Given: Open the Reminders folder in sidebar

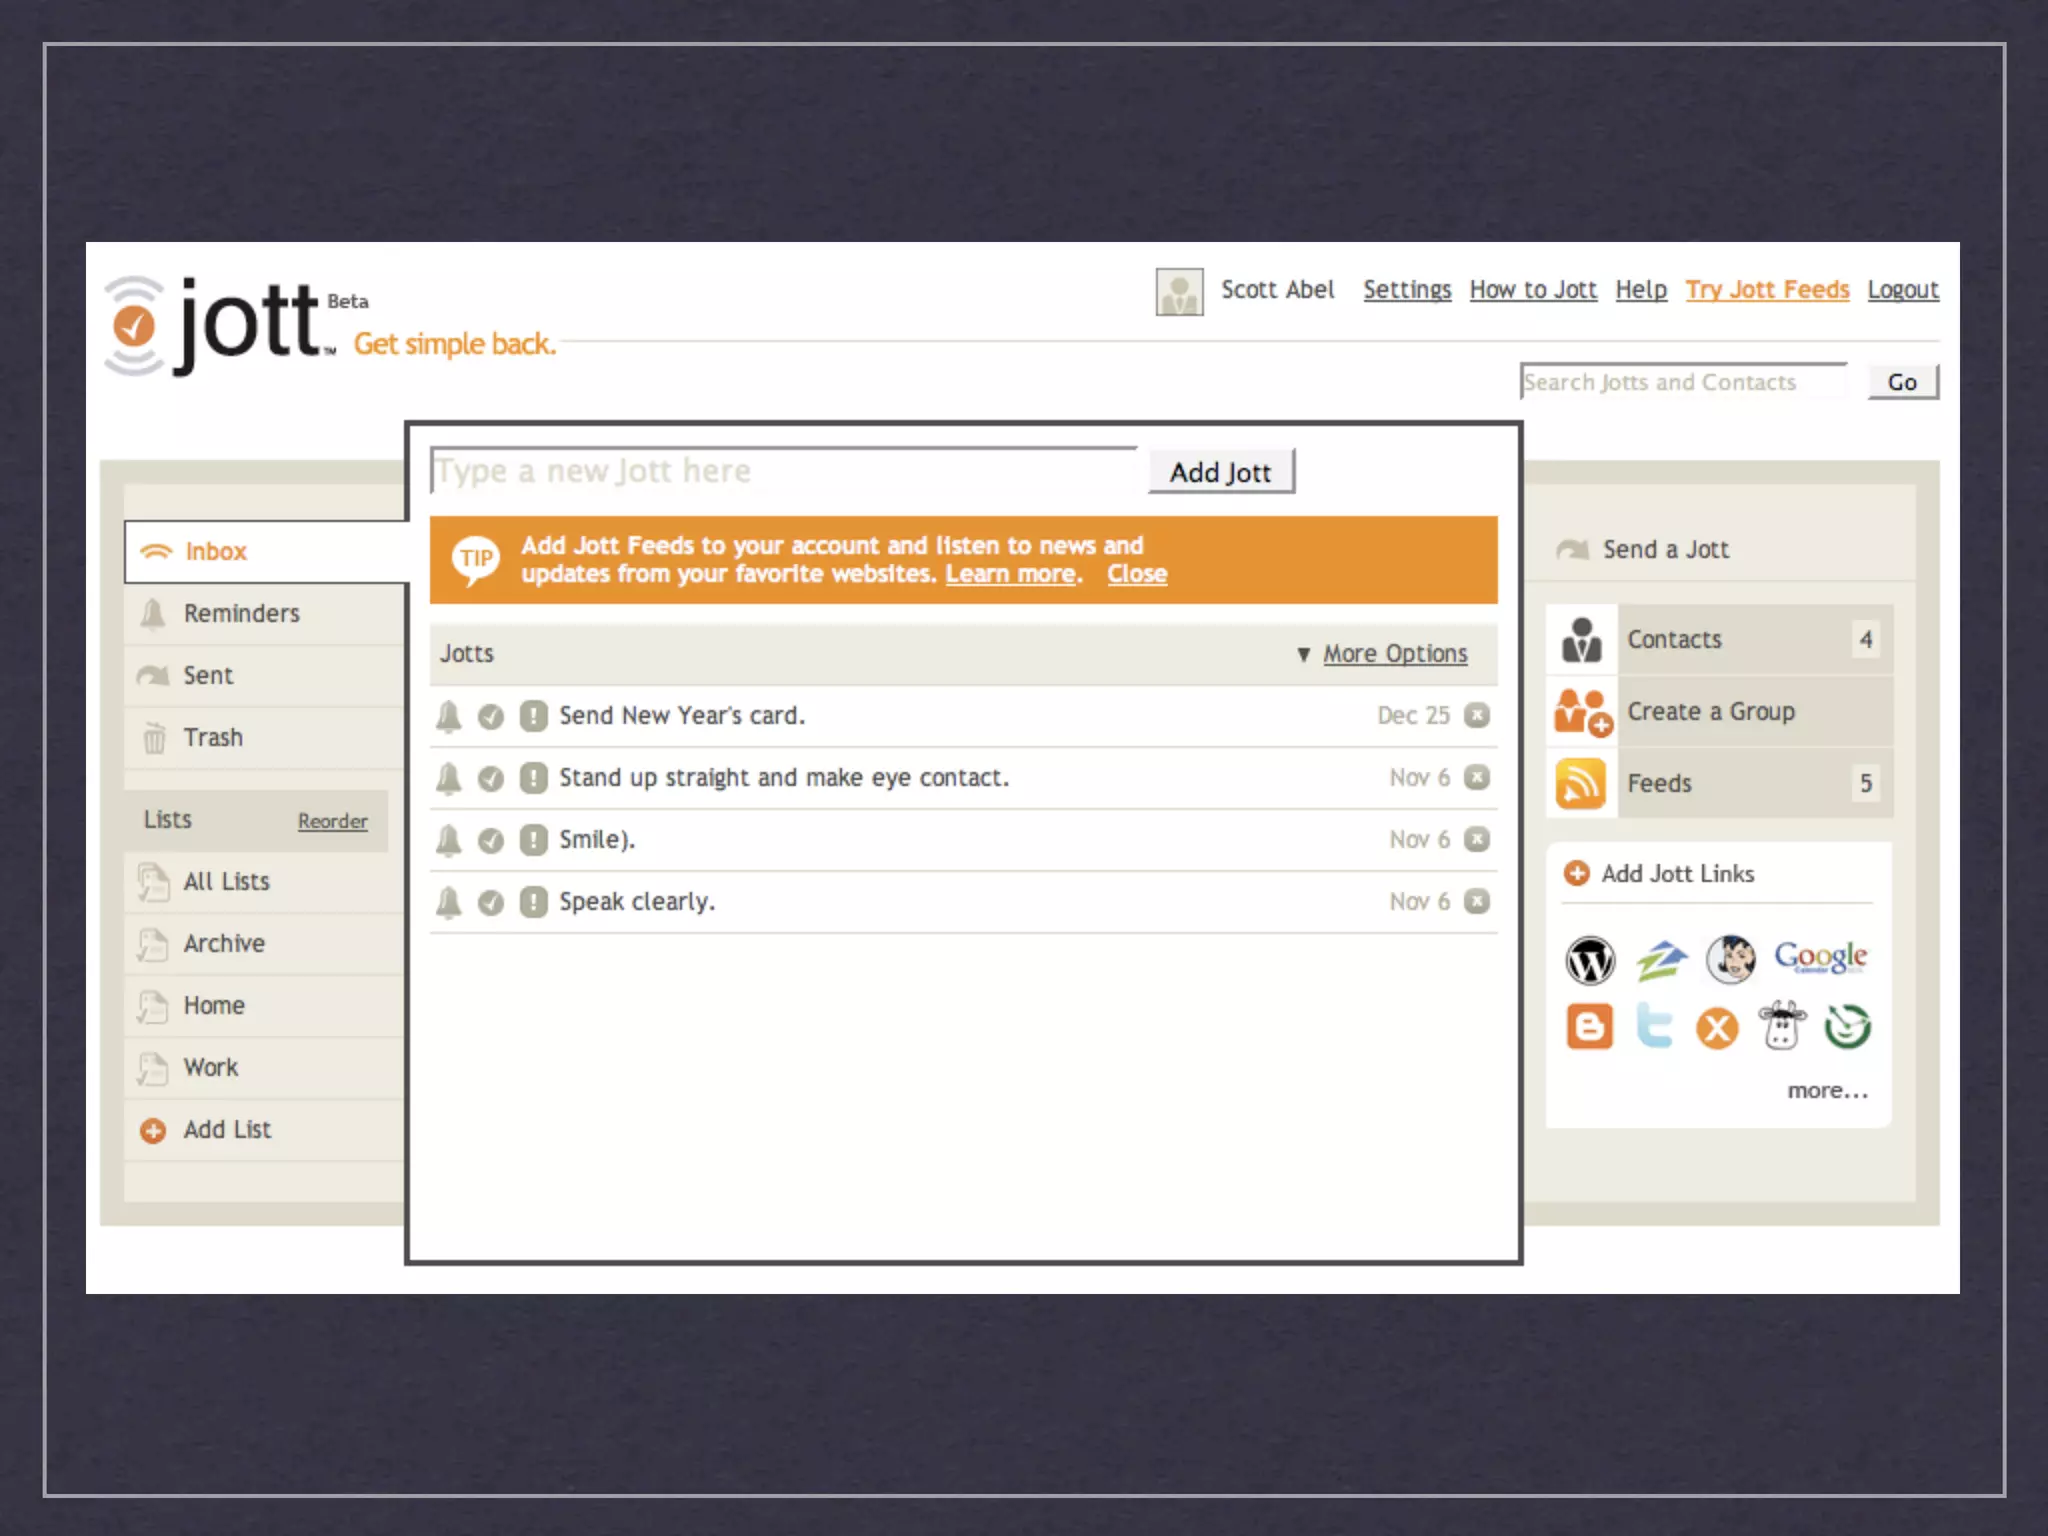Looking at the screenshot, I should coord(241,613).
